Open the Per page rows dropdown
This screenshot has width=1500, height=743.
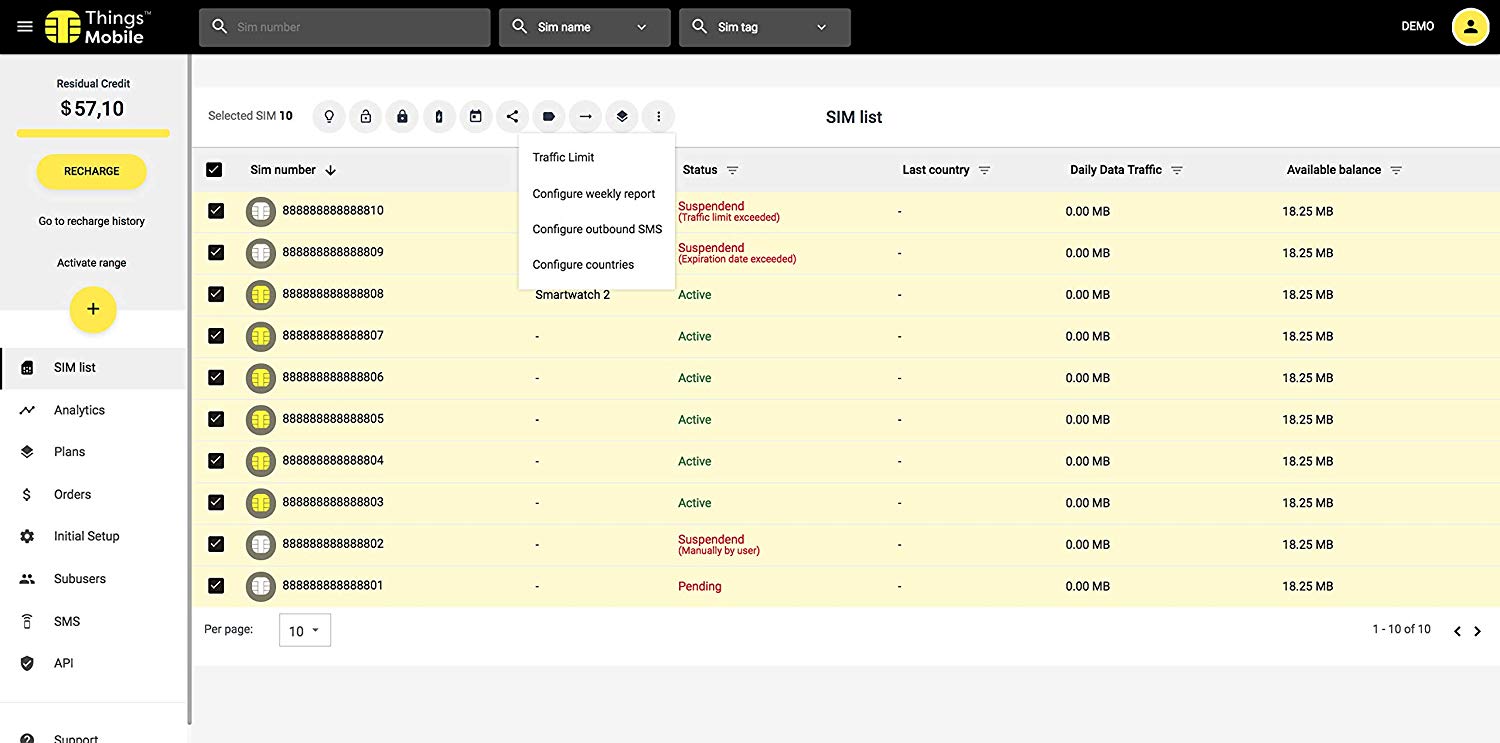[x=304, y=631]
